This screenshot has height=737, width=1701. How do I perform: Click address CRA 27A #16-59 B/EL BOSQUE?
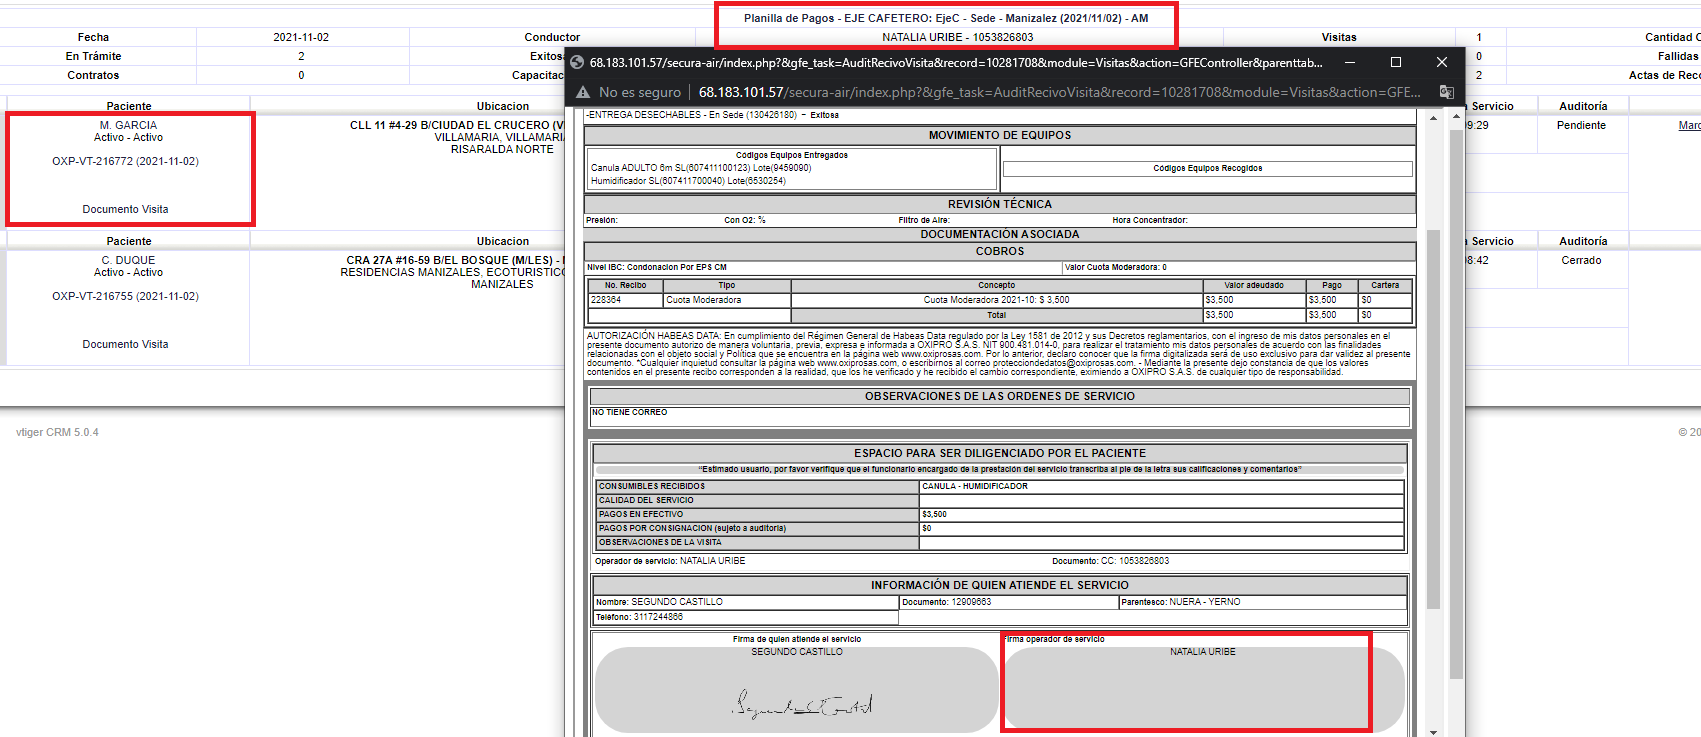455,260
